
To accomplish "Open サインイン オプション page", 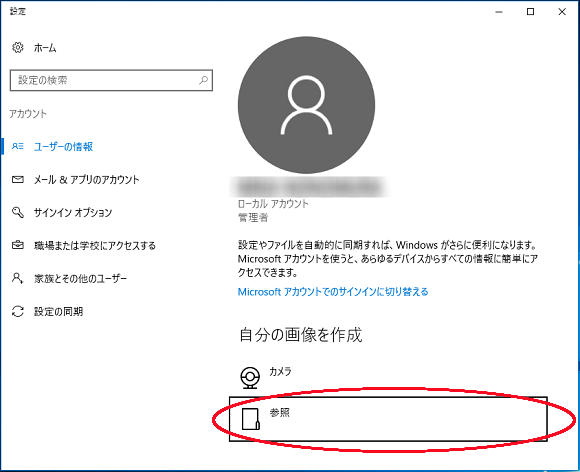I will click(73, 212).
